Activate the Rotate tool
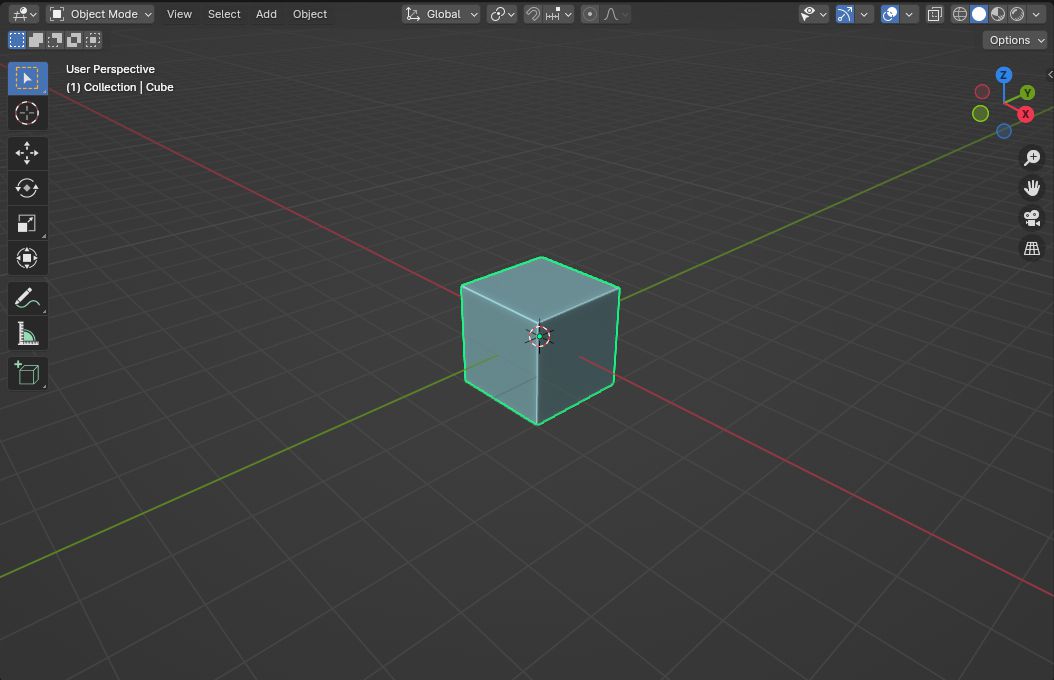Viewport: 1054px width, 680px height. [x=27, y=188]
